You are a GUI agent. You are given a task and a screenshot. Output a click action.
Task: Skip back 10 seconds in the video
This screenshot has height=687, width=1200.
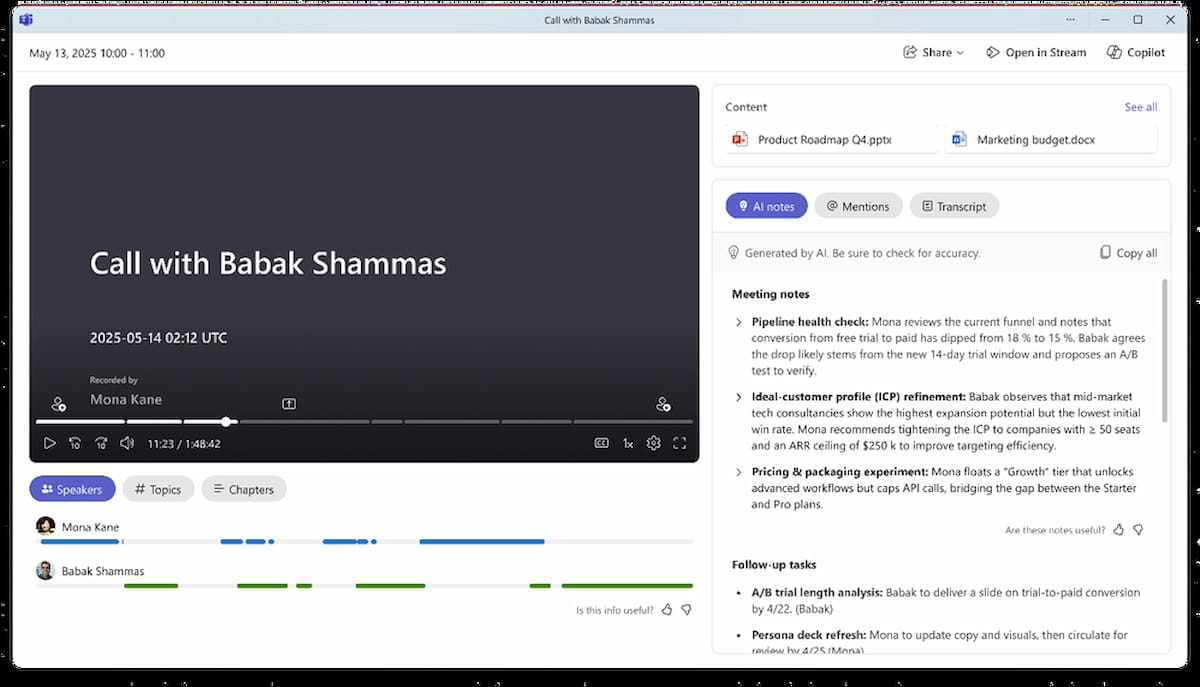(x=74, y=442)
